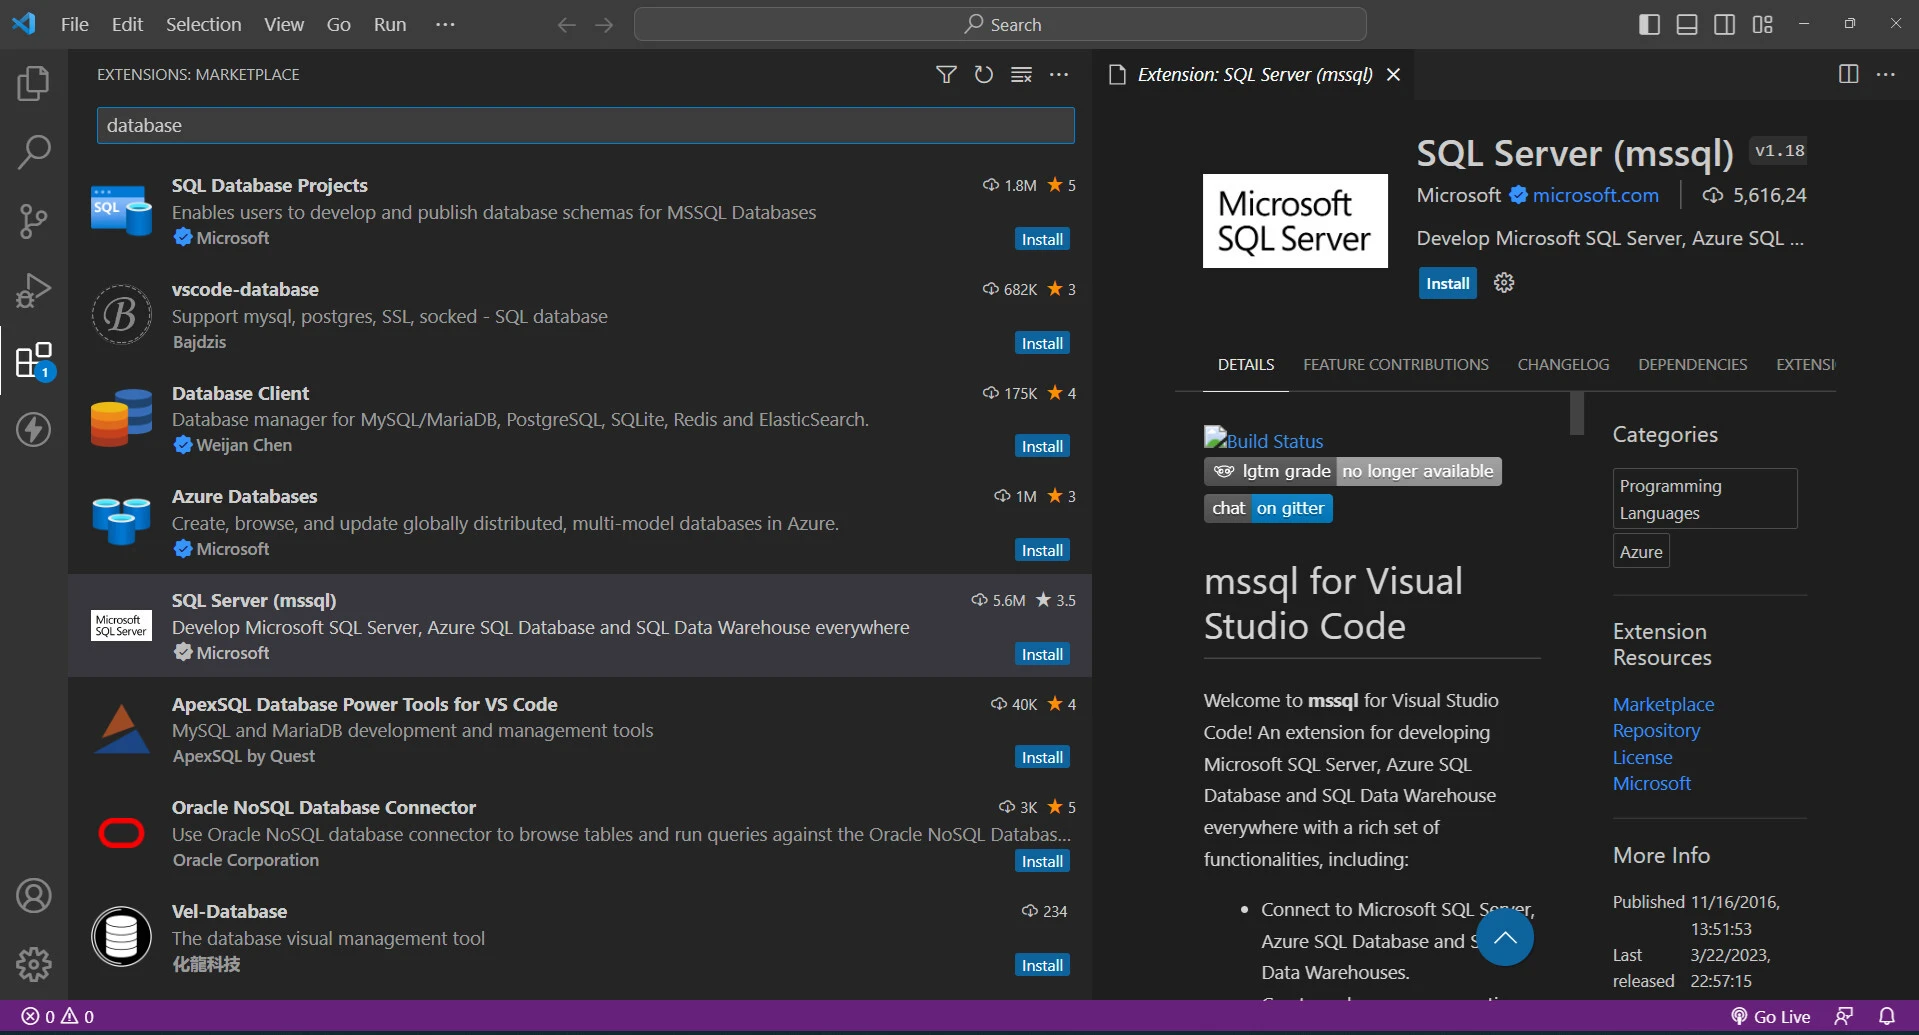The image size is (1919, 1035).
Task: Open Run and Debug view
Action: tap(33, 291)
